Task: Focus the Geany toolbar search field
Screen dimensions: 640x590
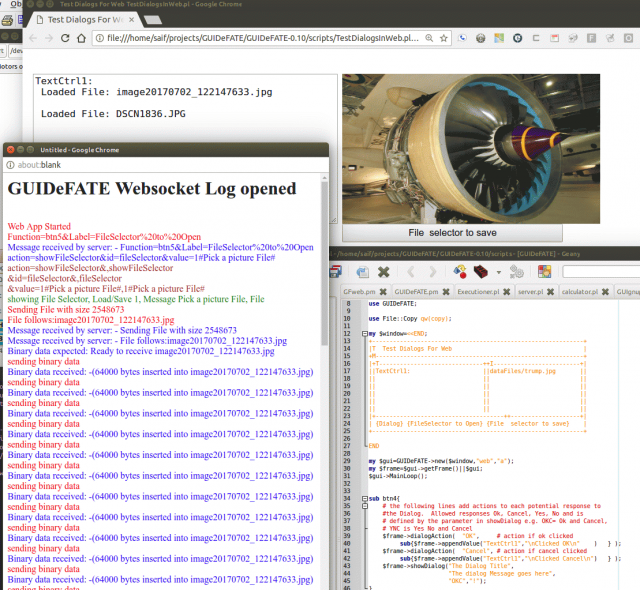Action: (601, 271)
